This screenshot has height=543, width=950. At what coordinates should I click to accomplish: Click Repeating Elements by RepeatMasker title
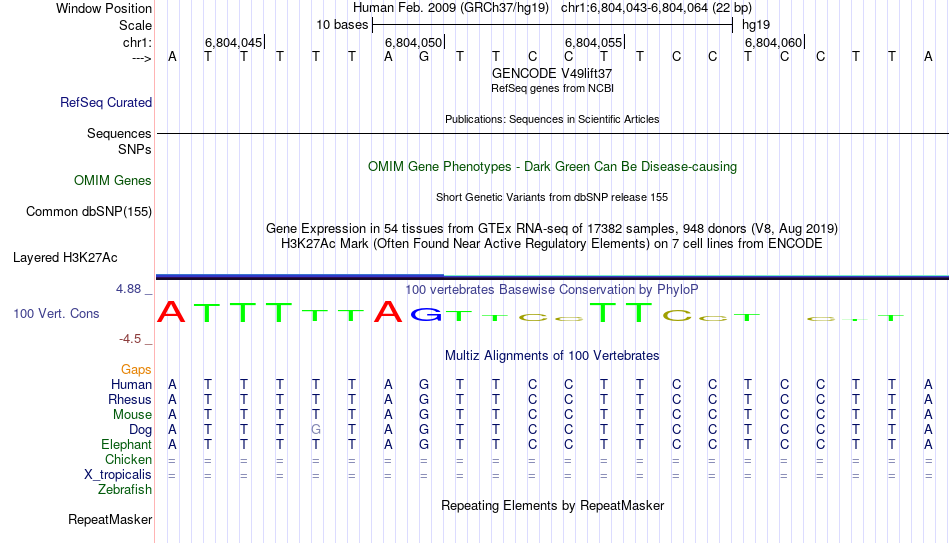click(552, 506)
